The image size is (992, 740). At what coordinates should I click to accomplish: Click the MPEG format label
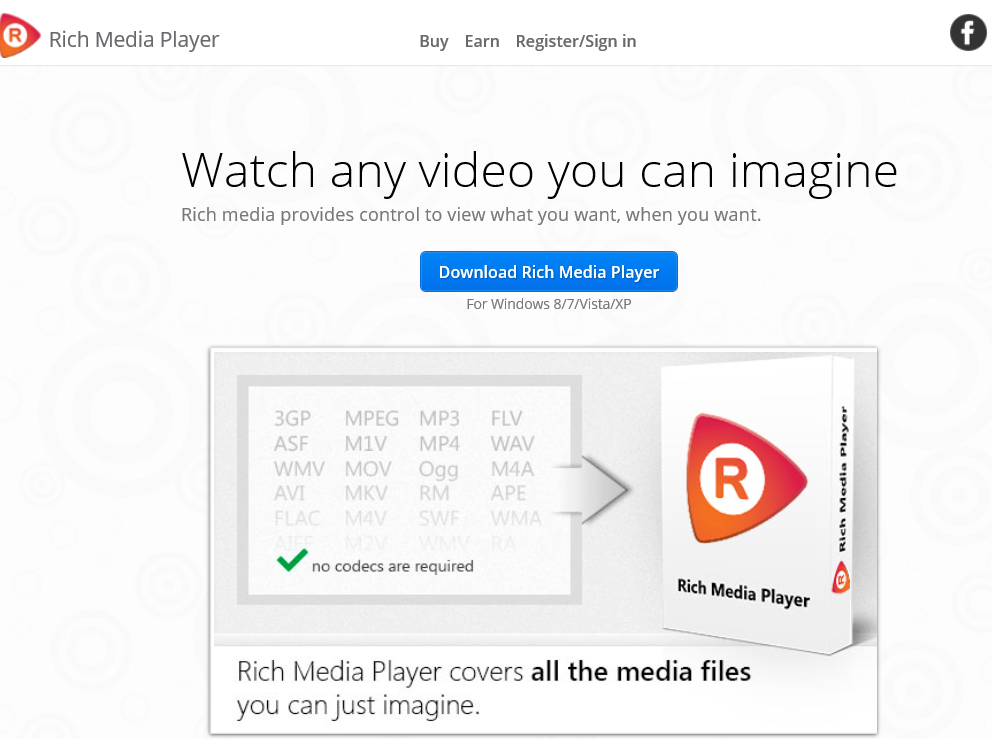371,419
